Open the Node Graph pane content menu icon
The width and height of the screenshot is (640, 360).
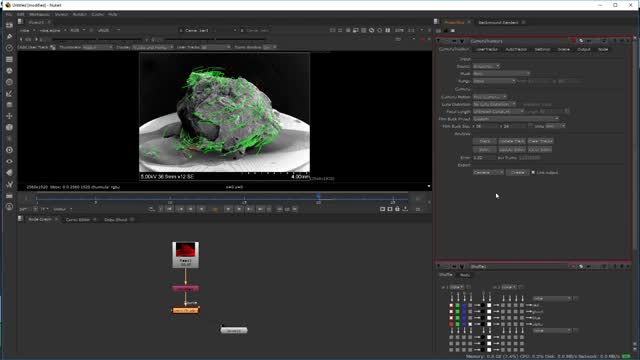click(x=20, y=219)
